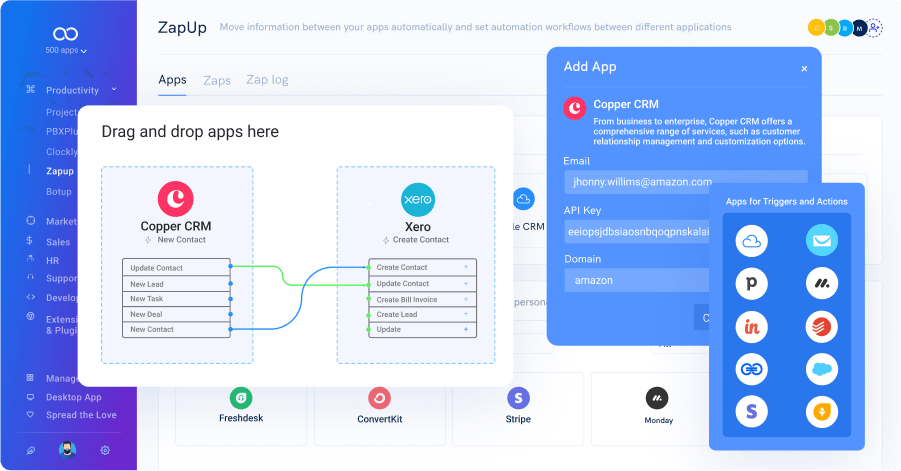Open Zapup in the sidebar
901x471 pixels.
[x=60, y=171]
